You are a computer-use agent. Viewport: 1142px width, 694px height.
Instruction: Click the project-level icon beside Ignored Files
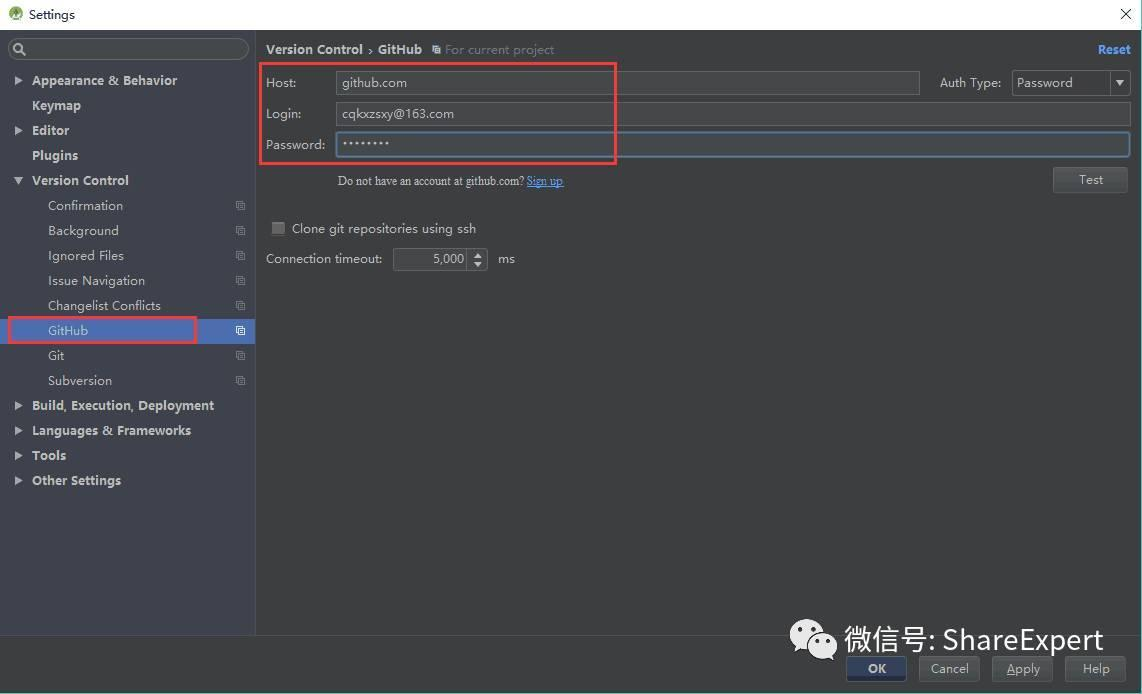(240, 256)
